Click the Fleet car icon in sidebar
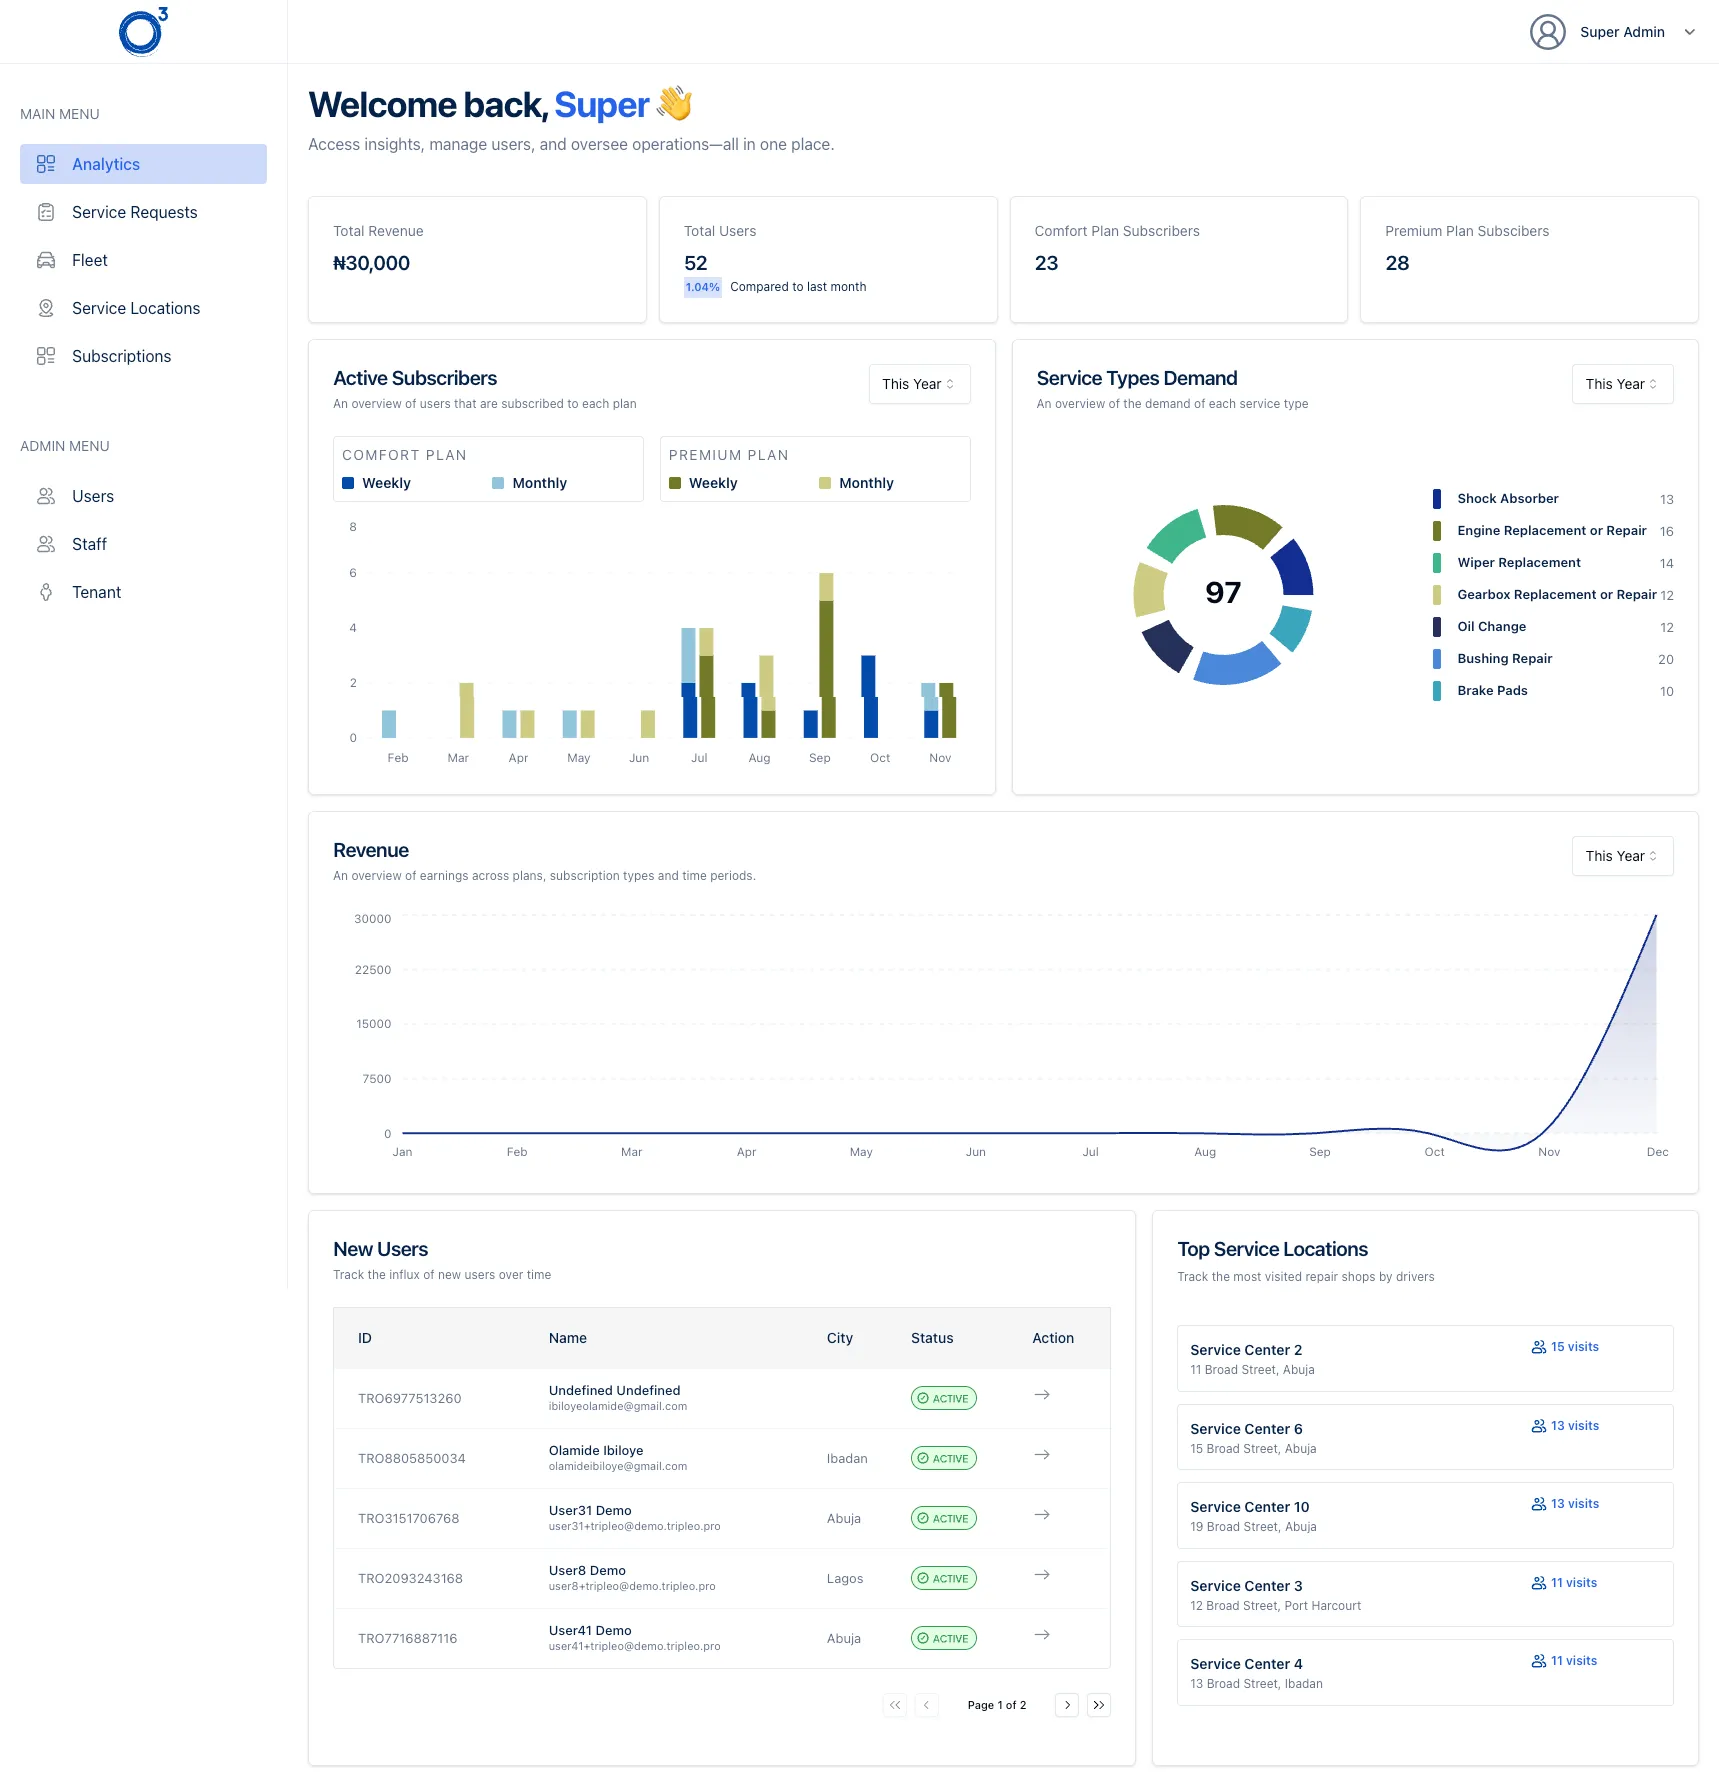1719x1786 pixels. (46, 260)
